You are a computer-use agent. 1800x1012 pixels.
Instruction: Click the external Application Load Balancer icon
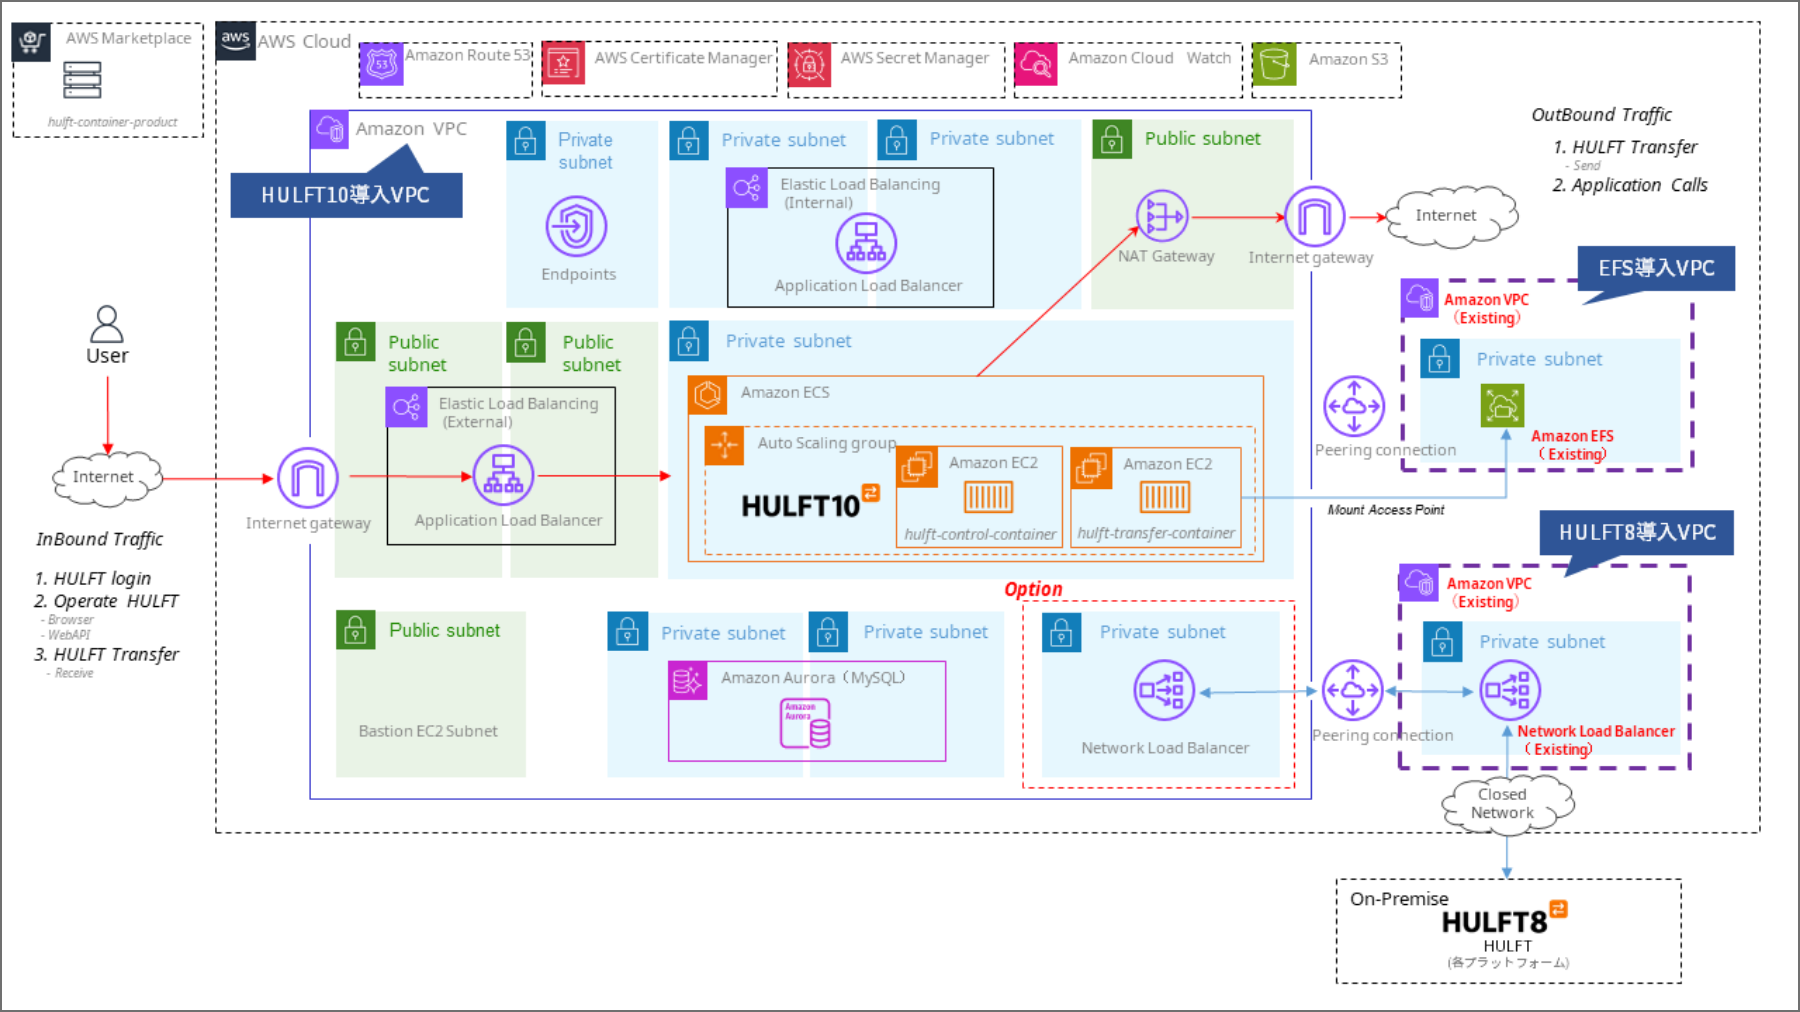coord(503,475)
